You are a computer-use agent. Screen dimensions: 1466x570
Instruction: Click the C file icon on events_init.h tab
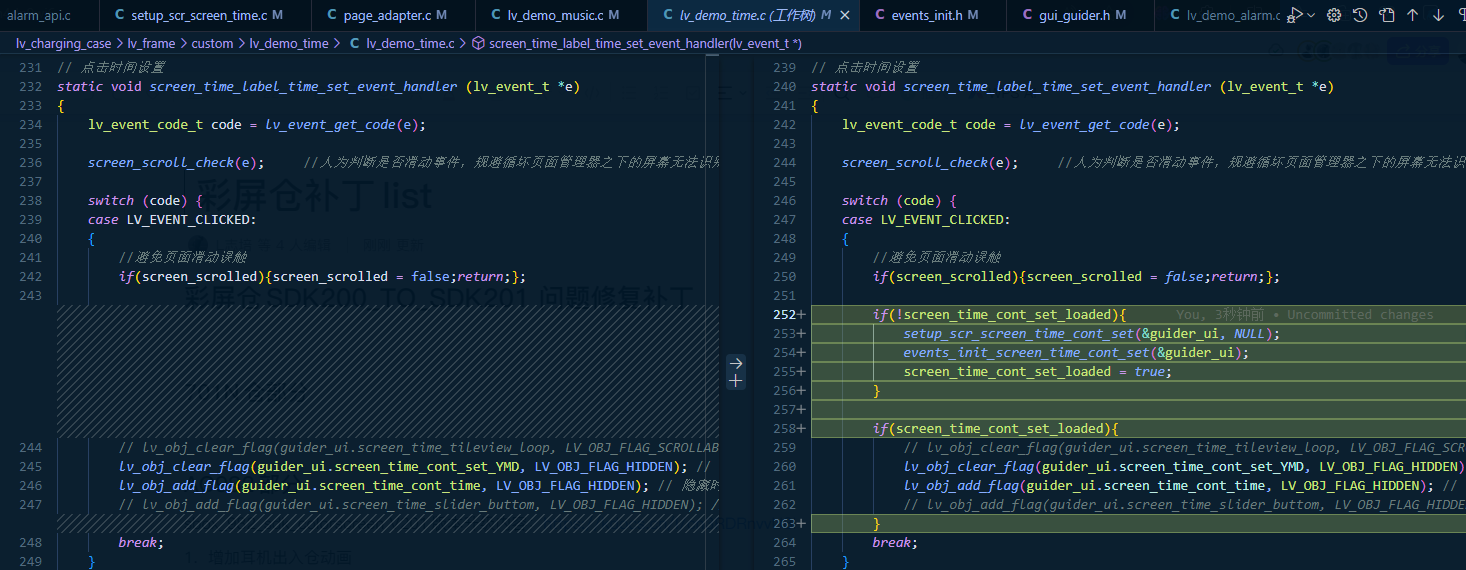[880, 15]
